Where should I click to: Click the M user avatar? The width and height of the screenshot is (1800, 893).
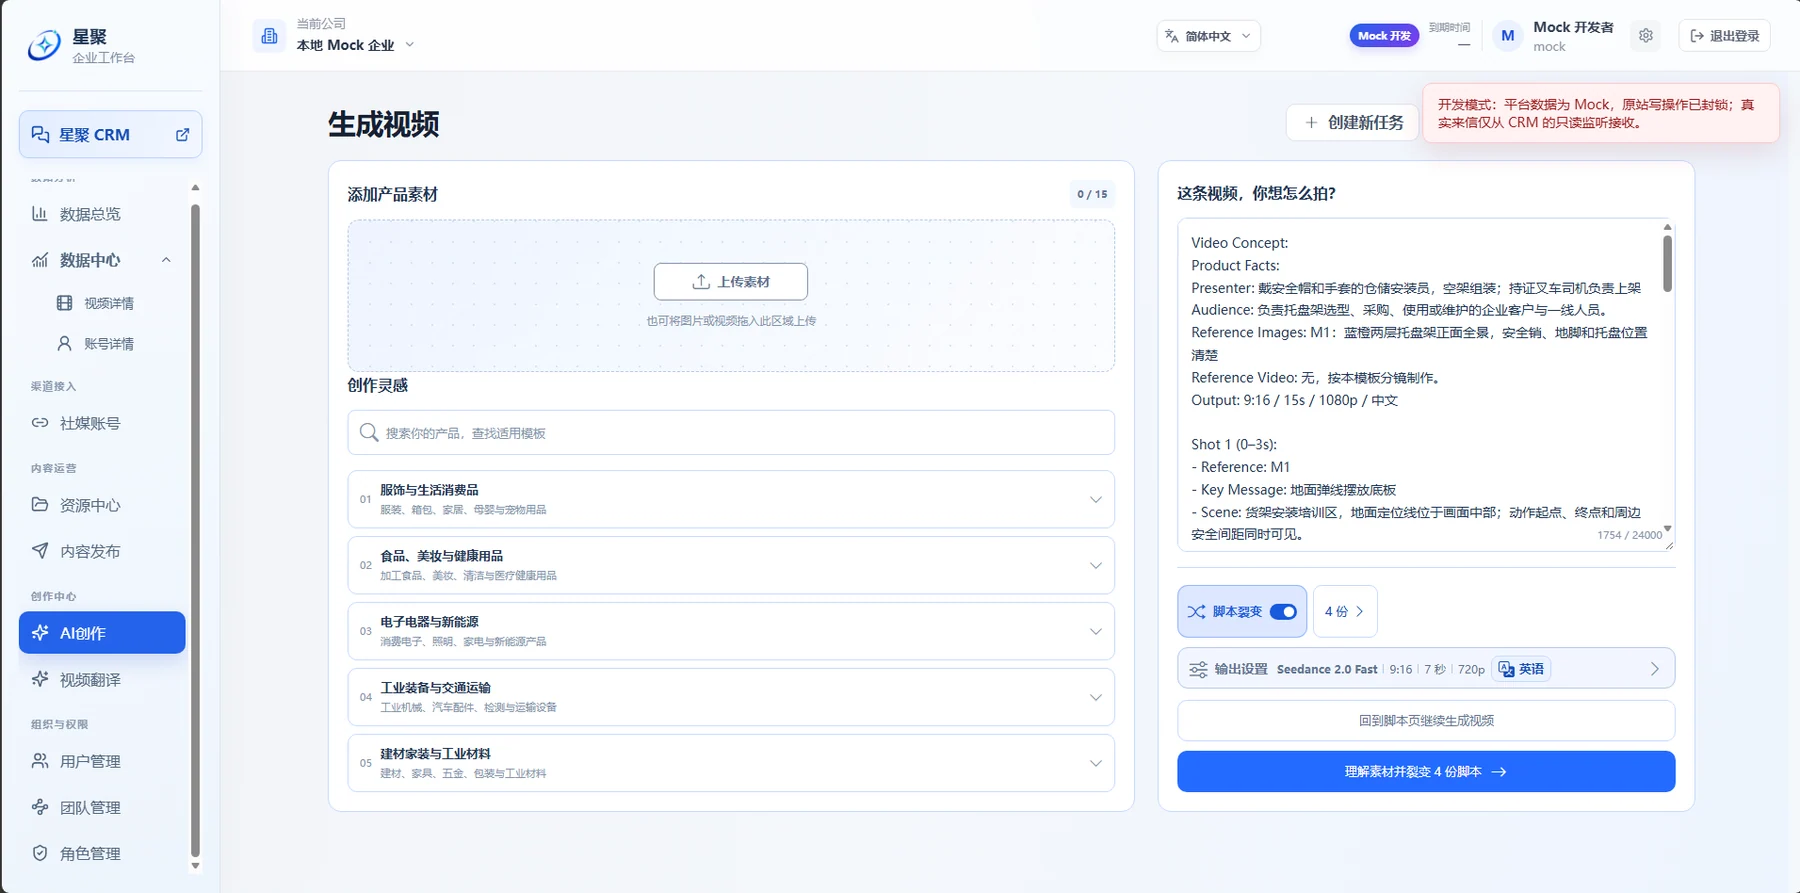point(1508,36)
